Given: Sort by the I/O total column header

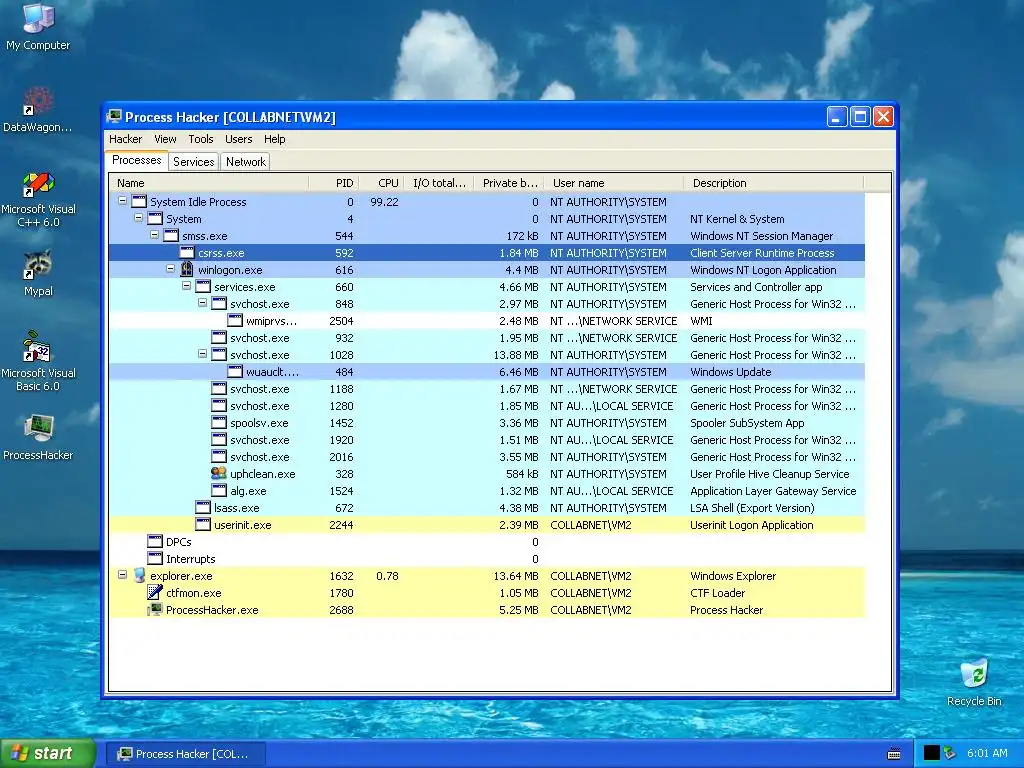Looking at the screenshot, I should [439, 183].
